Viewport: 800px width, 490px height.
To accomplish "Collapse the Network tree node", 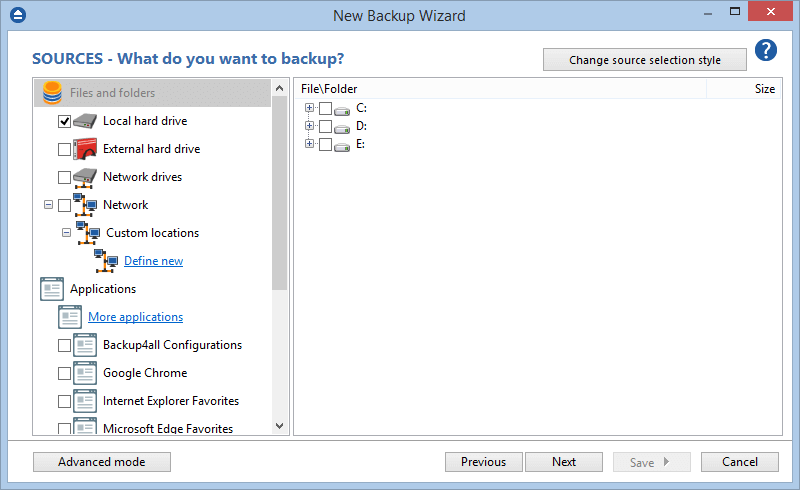I will pos(48,205).
